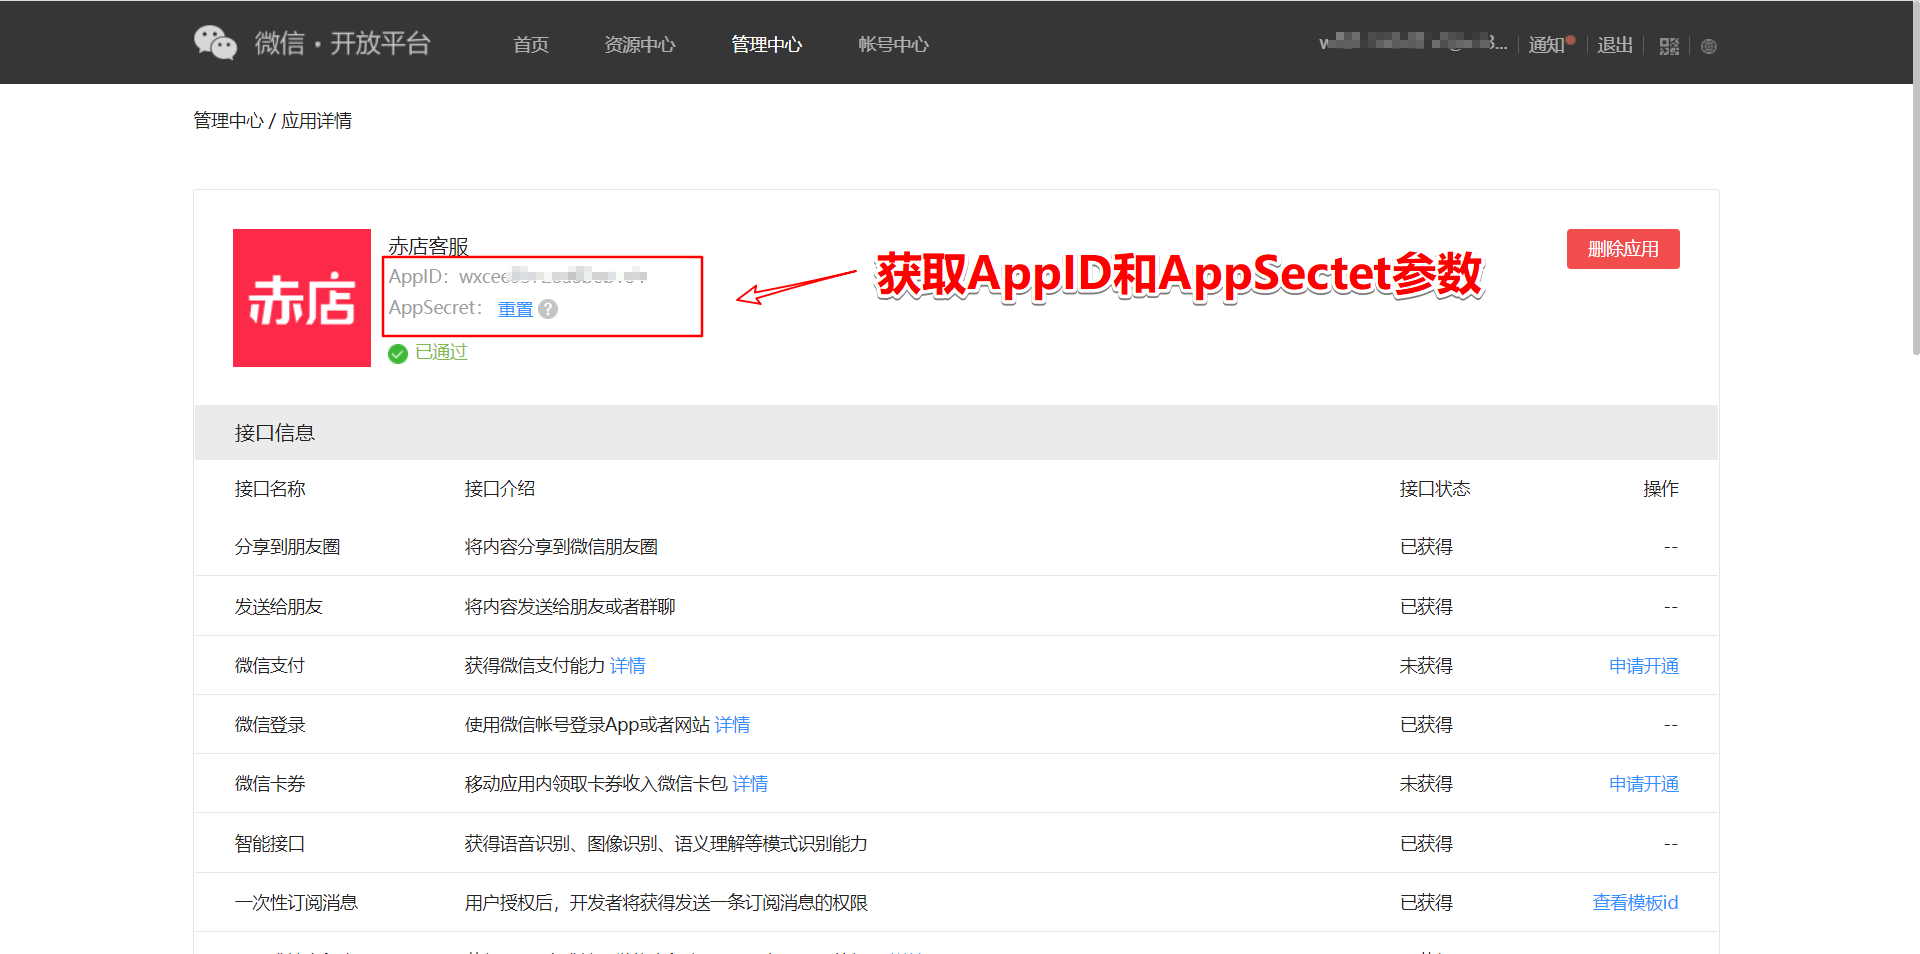Click the 接口介绍 column header
1920x954 pixels.
tap(500, 489)
